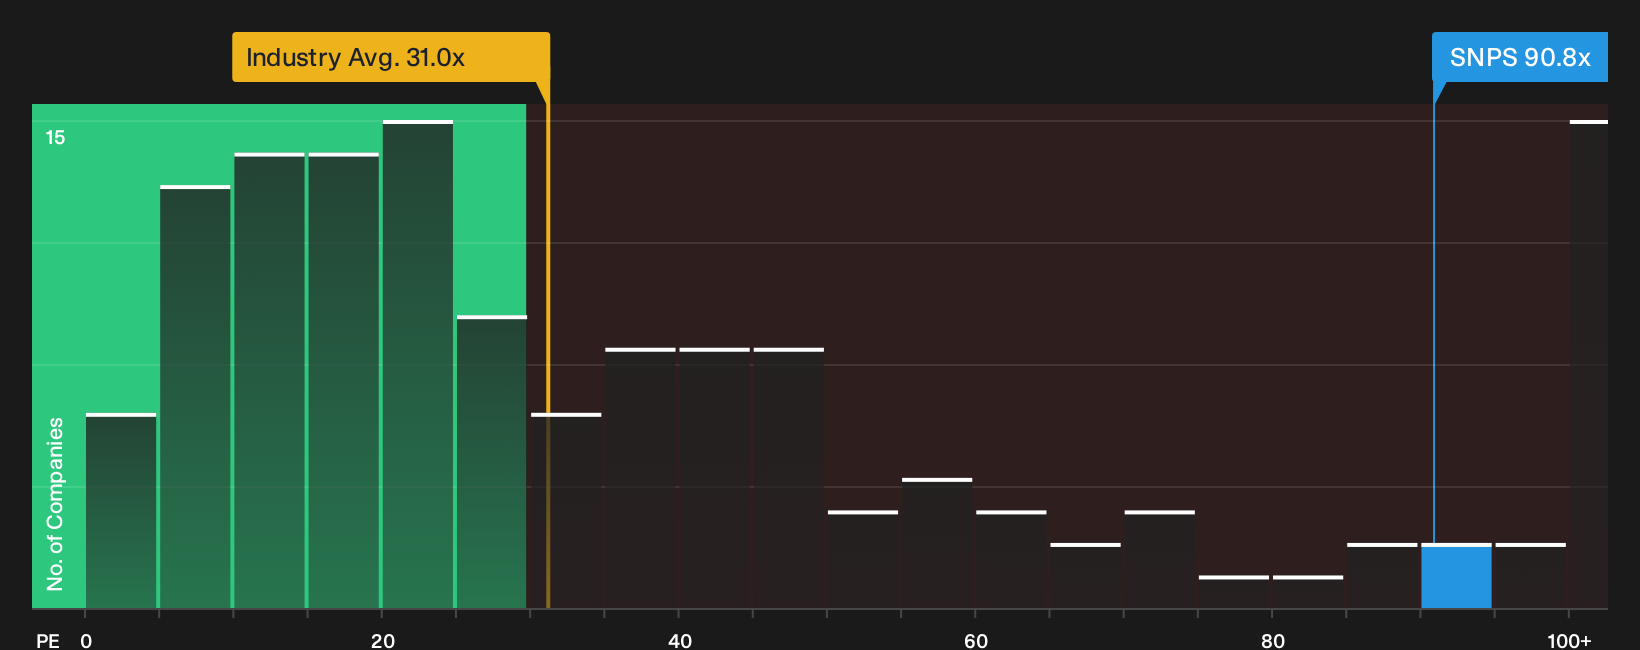Click the blue highlighted SNPS bar
The height and width of the screenshot is (650, 1640).
(1456, 576)
